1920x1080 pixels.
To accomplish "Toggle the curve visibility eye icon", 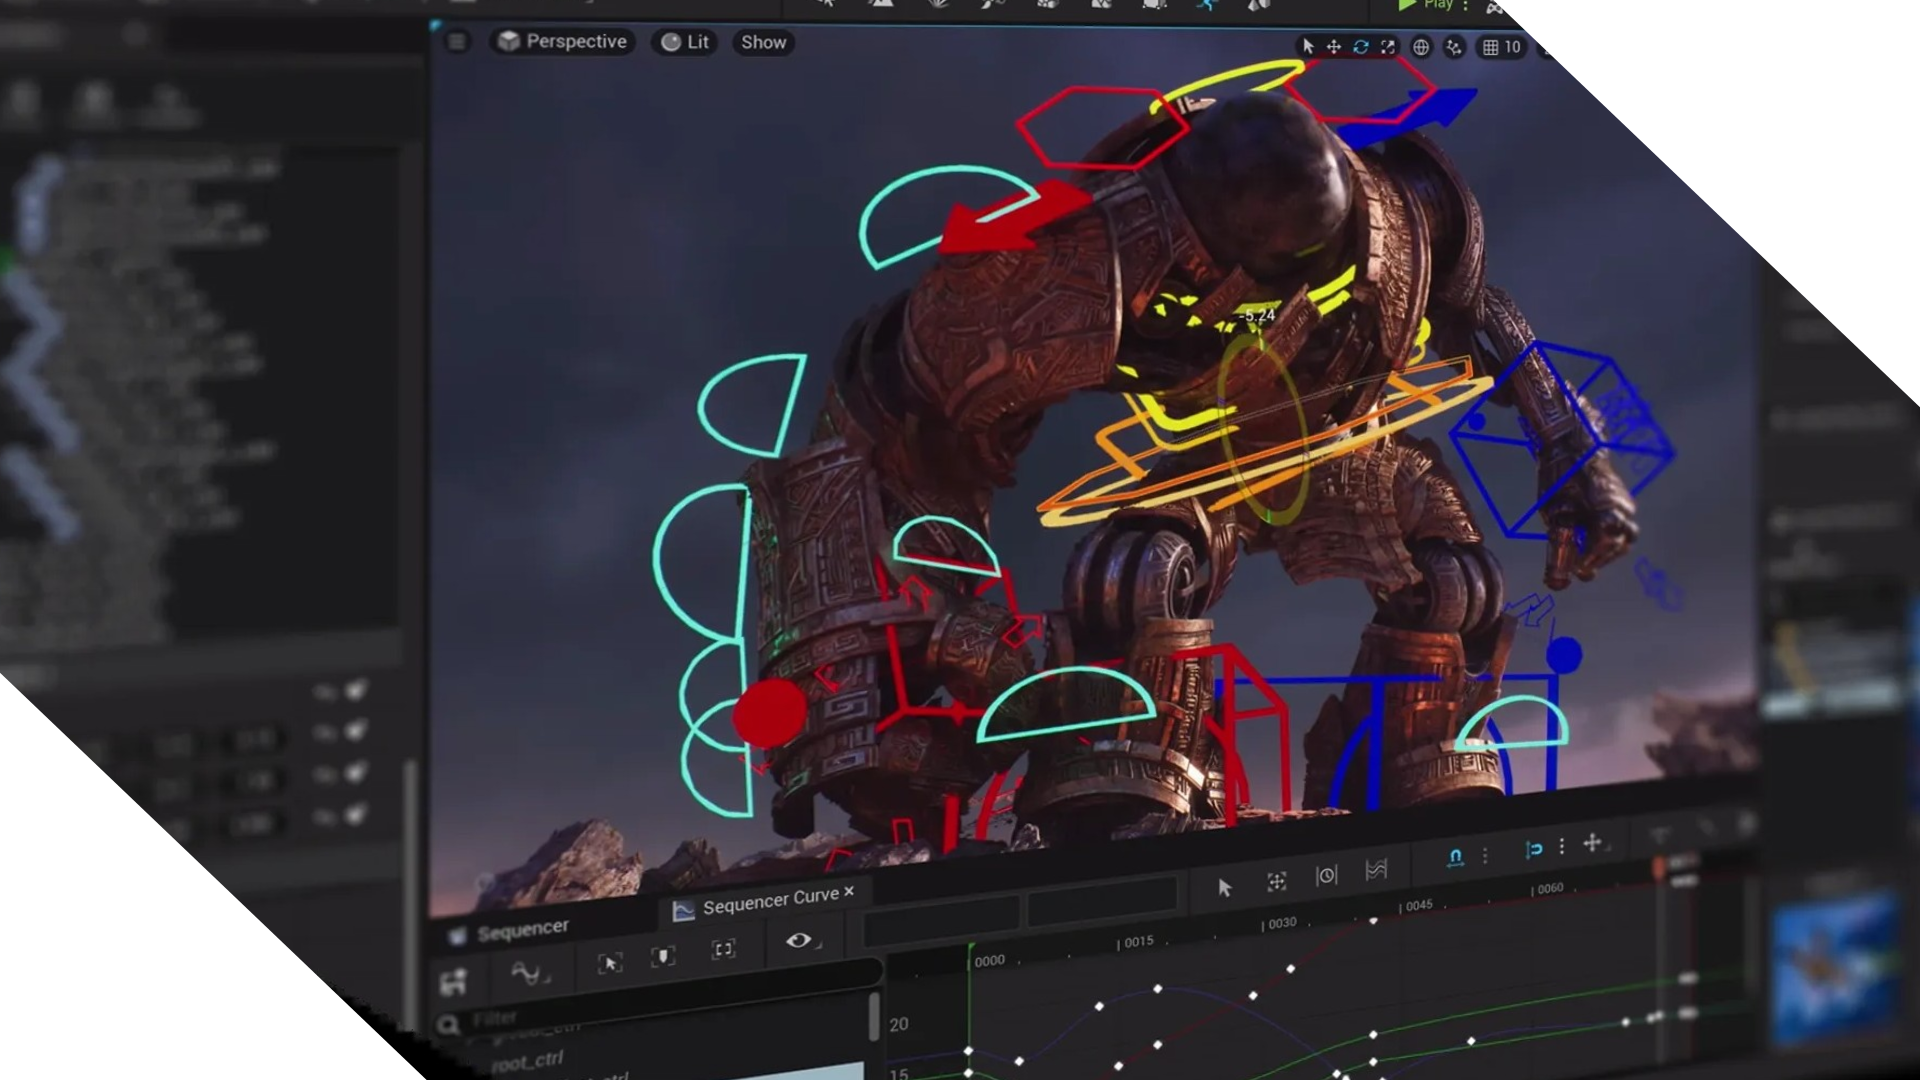I will tap(799, 940).
